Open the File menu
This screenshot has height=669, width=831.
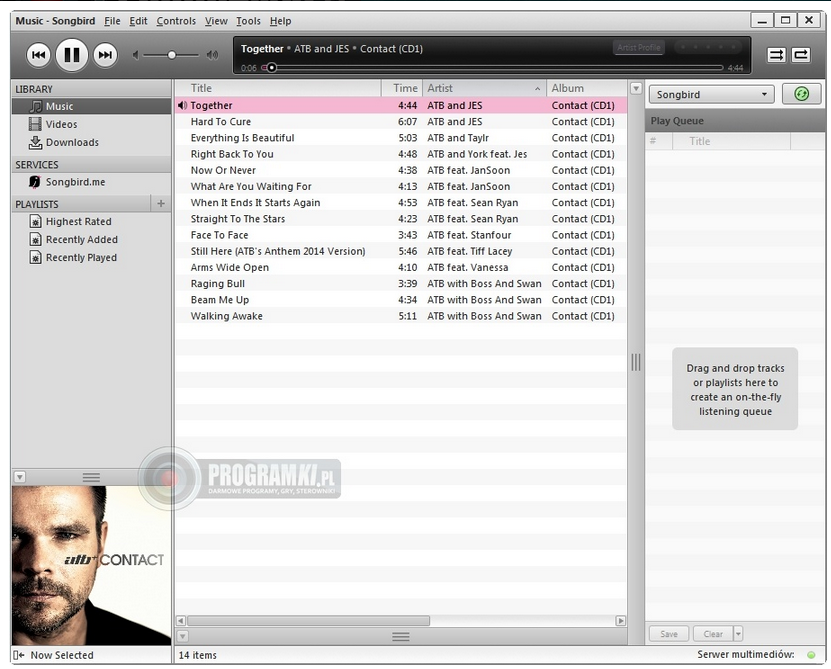coord(112,21)
